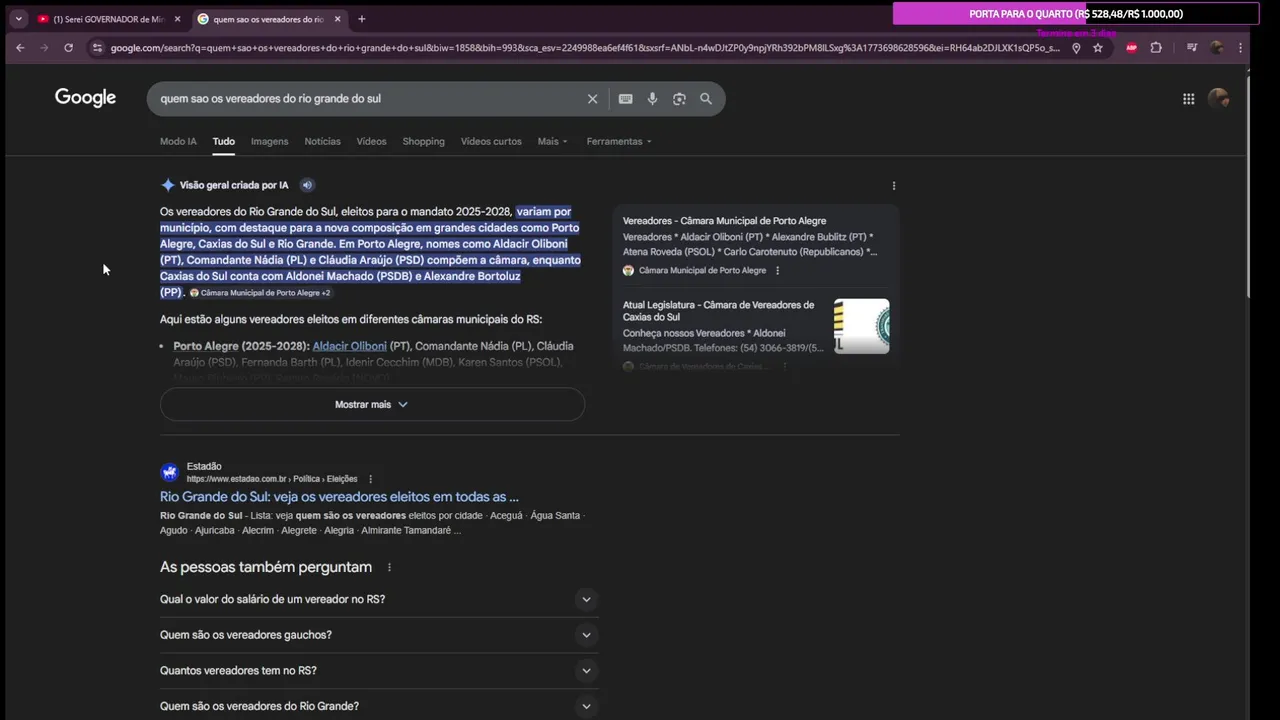Go forward to the next page
The image size is (1280, 720).
pyautogui.click(x=44, y=47)
